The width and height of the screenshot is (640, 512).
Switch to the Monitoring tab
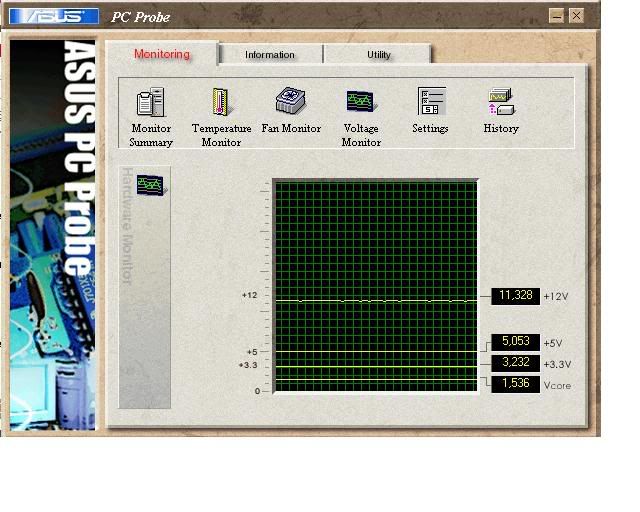click(x=162, y=53)
